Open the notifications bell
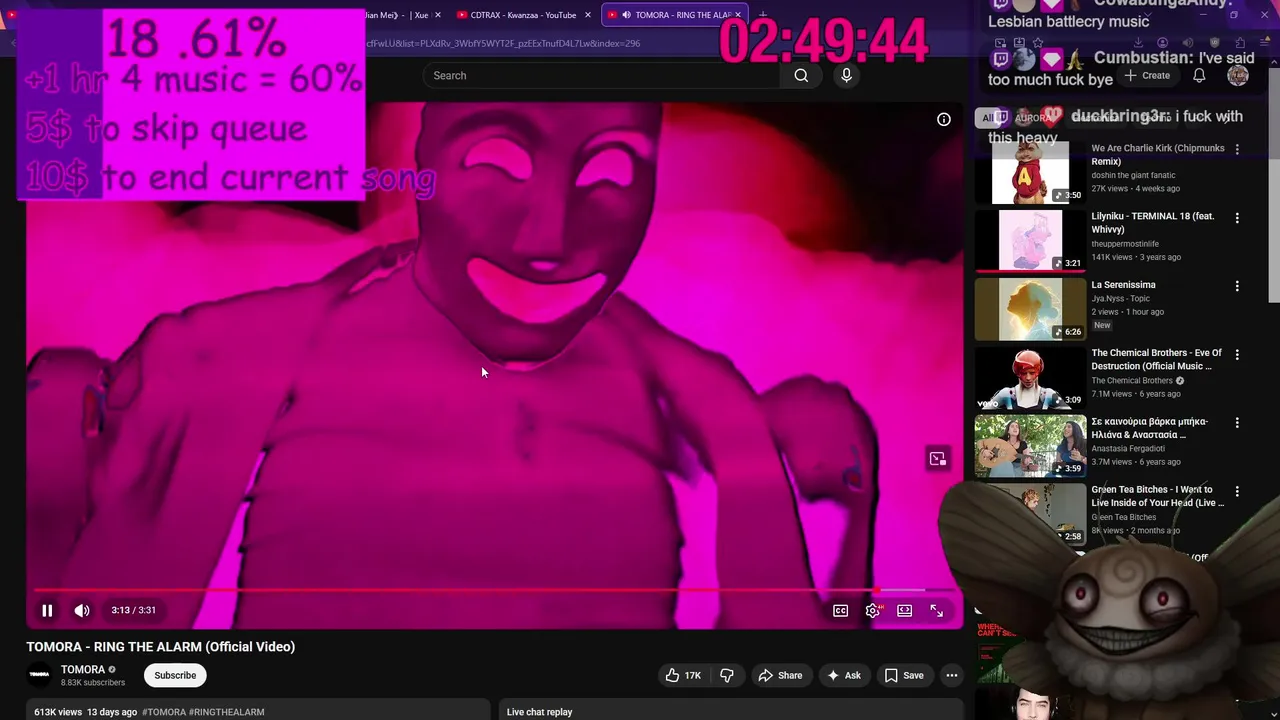This screenshot has width=1280, height=720. [x=1199, y=75]
